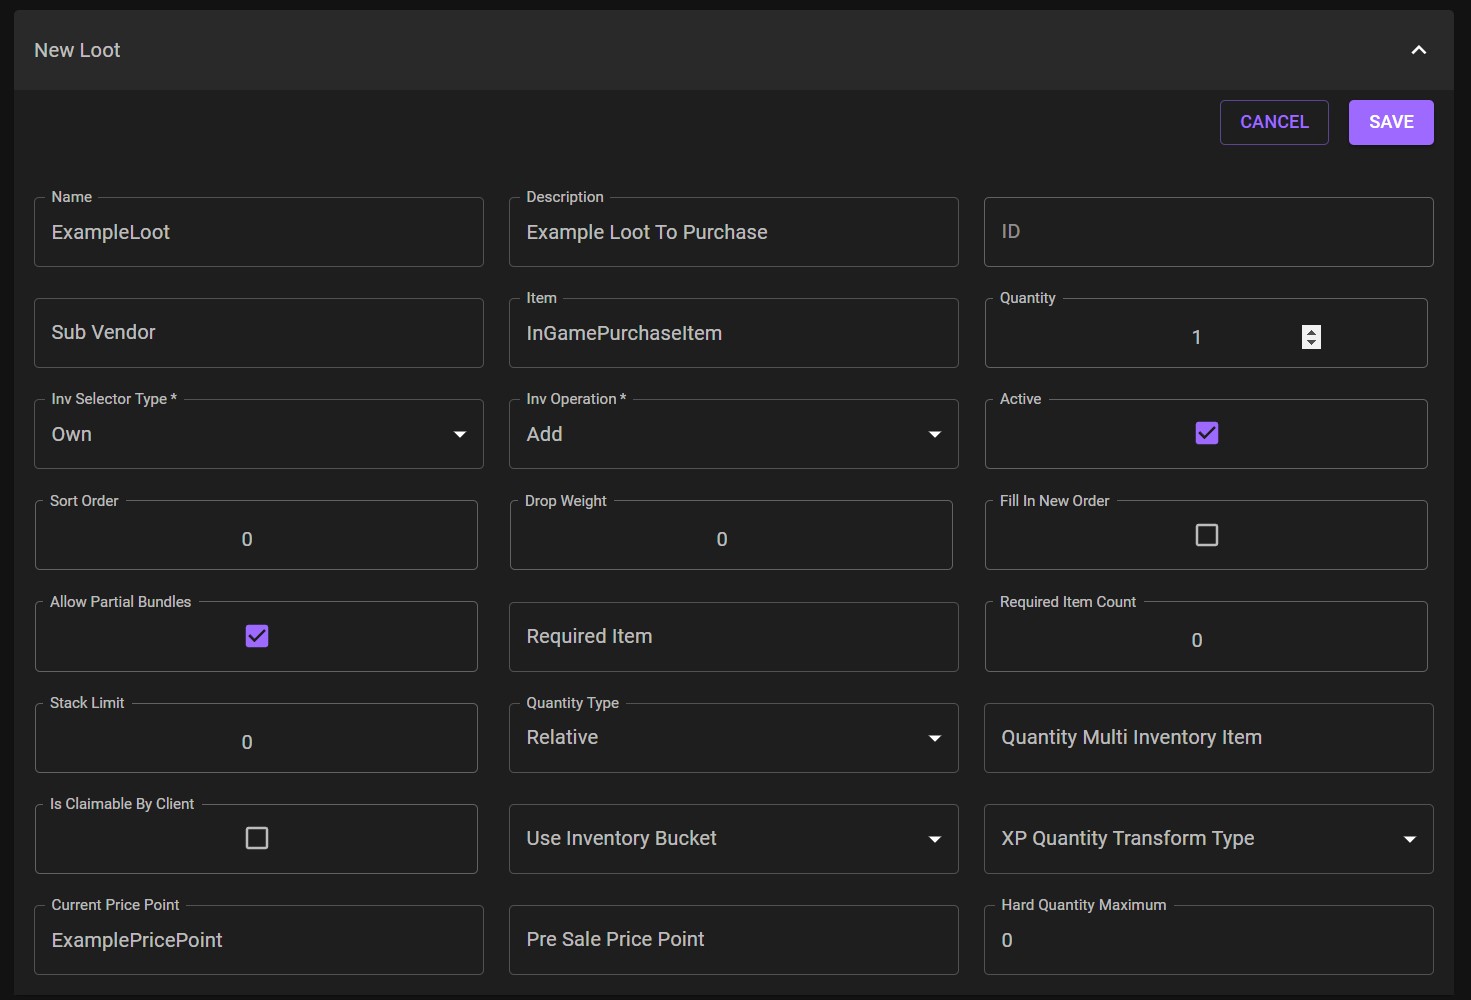
Task: Adjust Quantity with the spinner arrows
Action: pyautogui.click(x=1311, y=337)
